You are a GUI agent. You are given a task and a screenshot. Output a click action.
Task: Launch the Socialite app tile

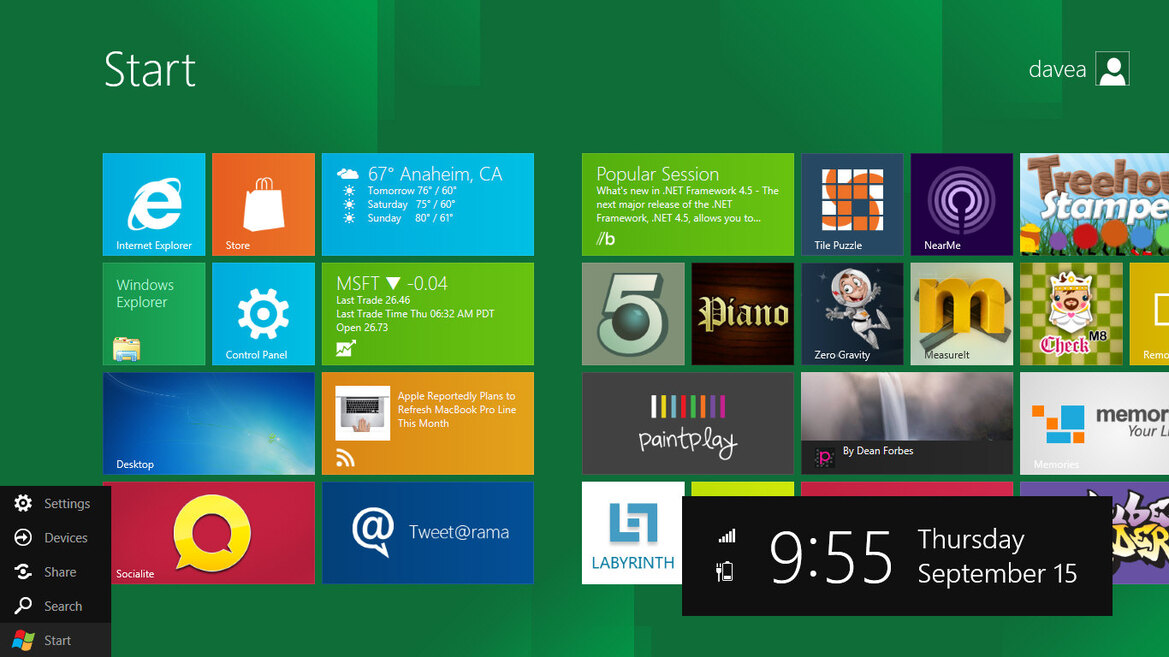(212, 533)
